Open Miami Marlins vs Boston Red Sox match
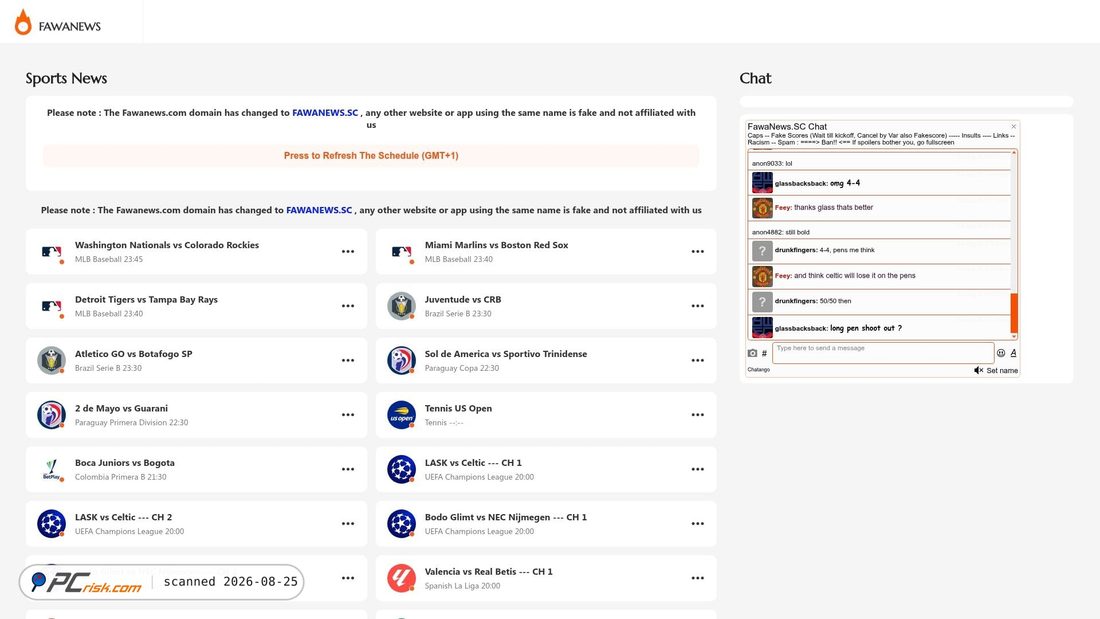 (x=496, y=245)
